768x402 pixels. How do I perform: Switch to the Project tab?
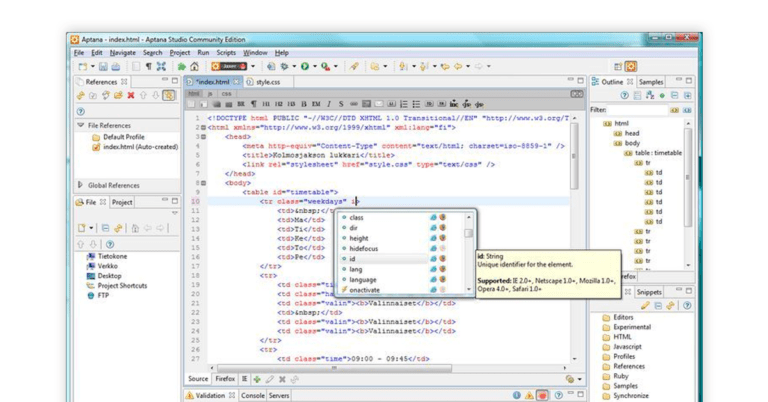tap(122, 202)
